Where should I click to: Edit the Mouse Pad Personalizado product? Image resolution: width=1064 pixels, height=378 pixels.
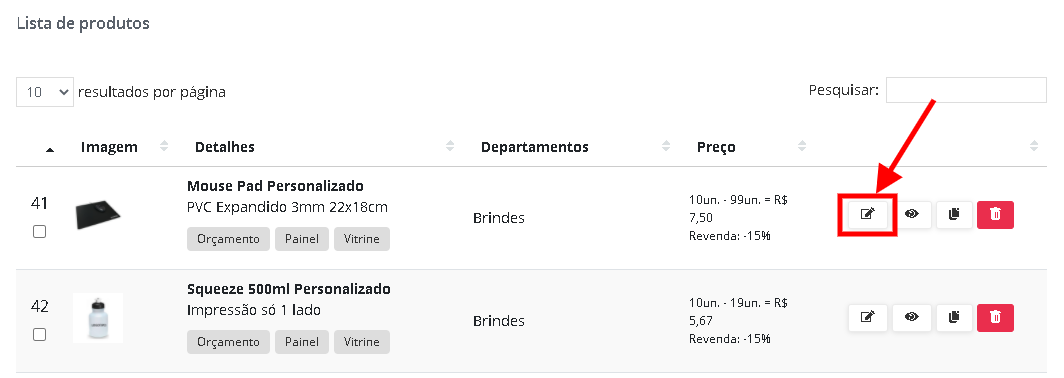click(867, 214)
